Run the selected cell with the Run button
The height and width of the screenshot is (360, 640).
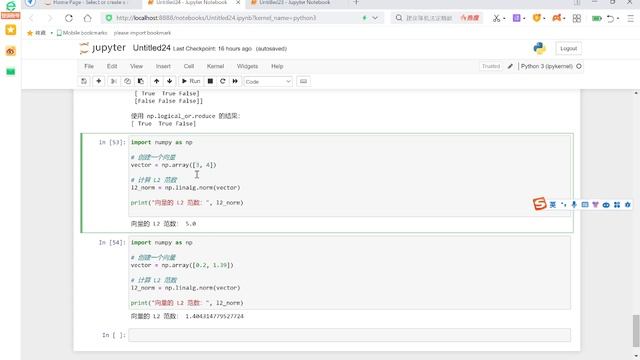point(191,81)
